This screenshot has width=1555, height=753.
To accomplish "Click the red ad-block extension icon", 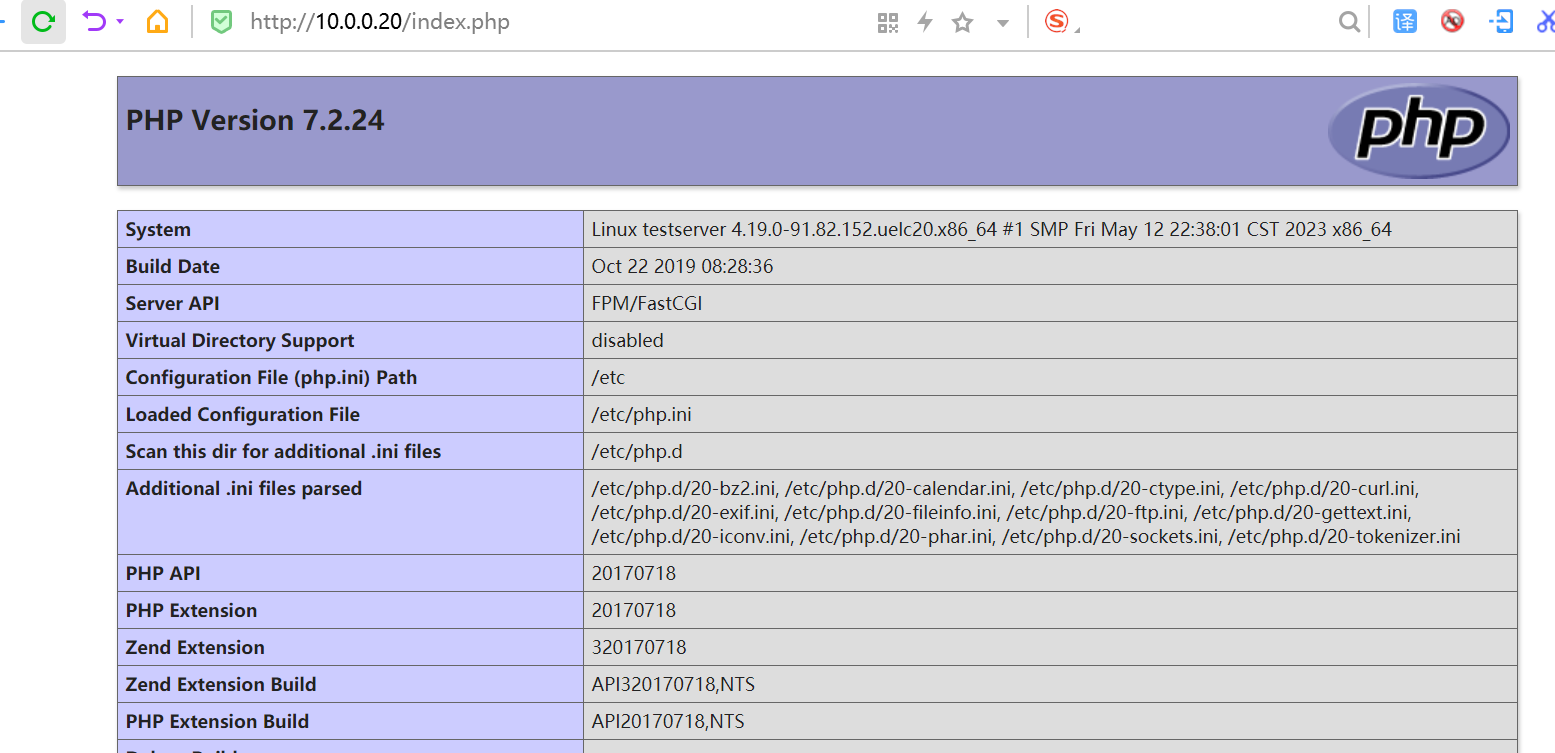I will (x=1452, y=21).
